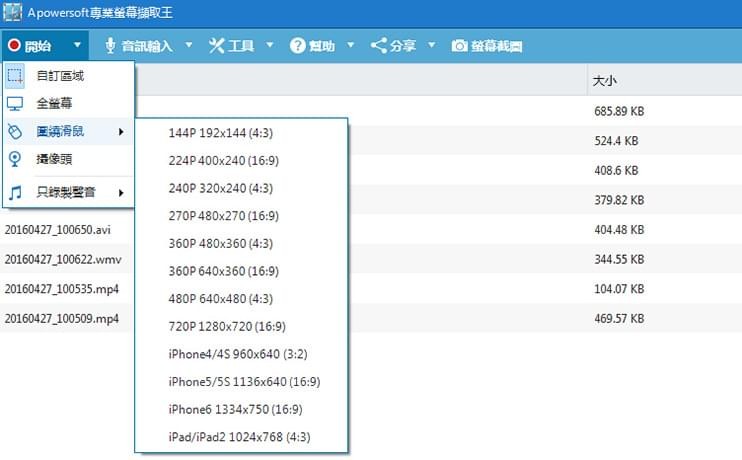The width and height of the screenshot is (742, 460).
Task: Click the question mark help icon
Action: pos(297,45)
